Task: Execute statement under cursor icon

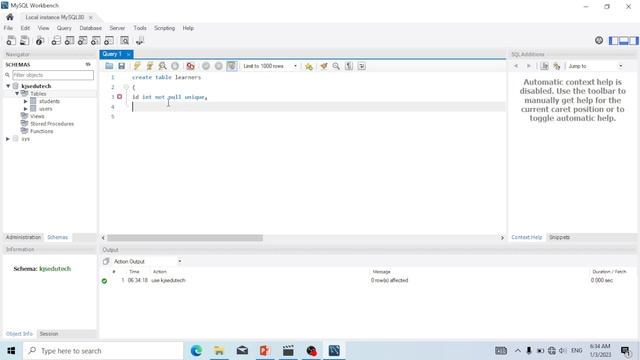Action: click(x=150, y=66)
